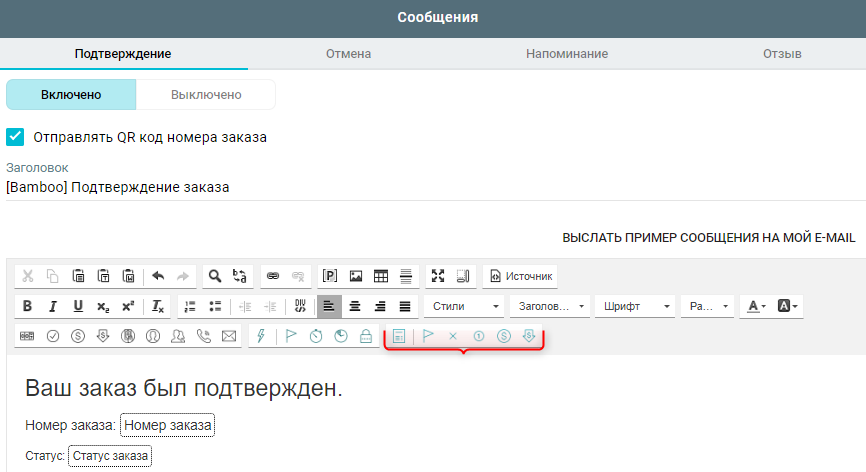The image size is (866, 472).
Task: Insert email variable with envelope icon
Action: (x=229, y=336)
